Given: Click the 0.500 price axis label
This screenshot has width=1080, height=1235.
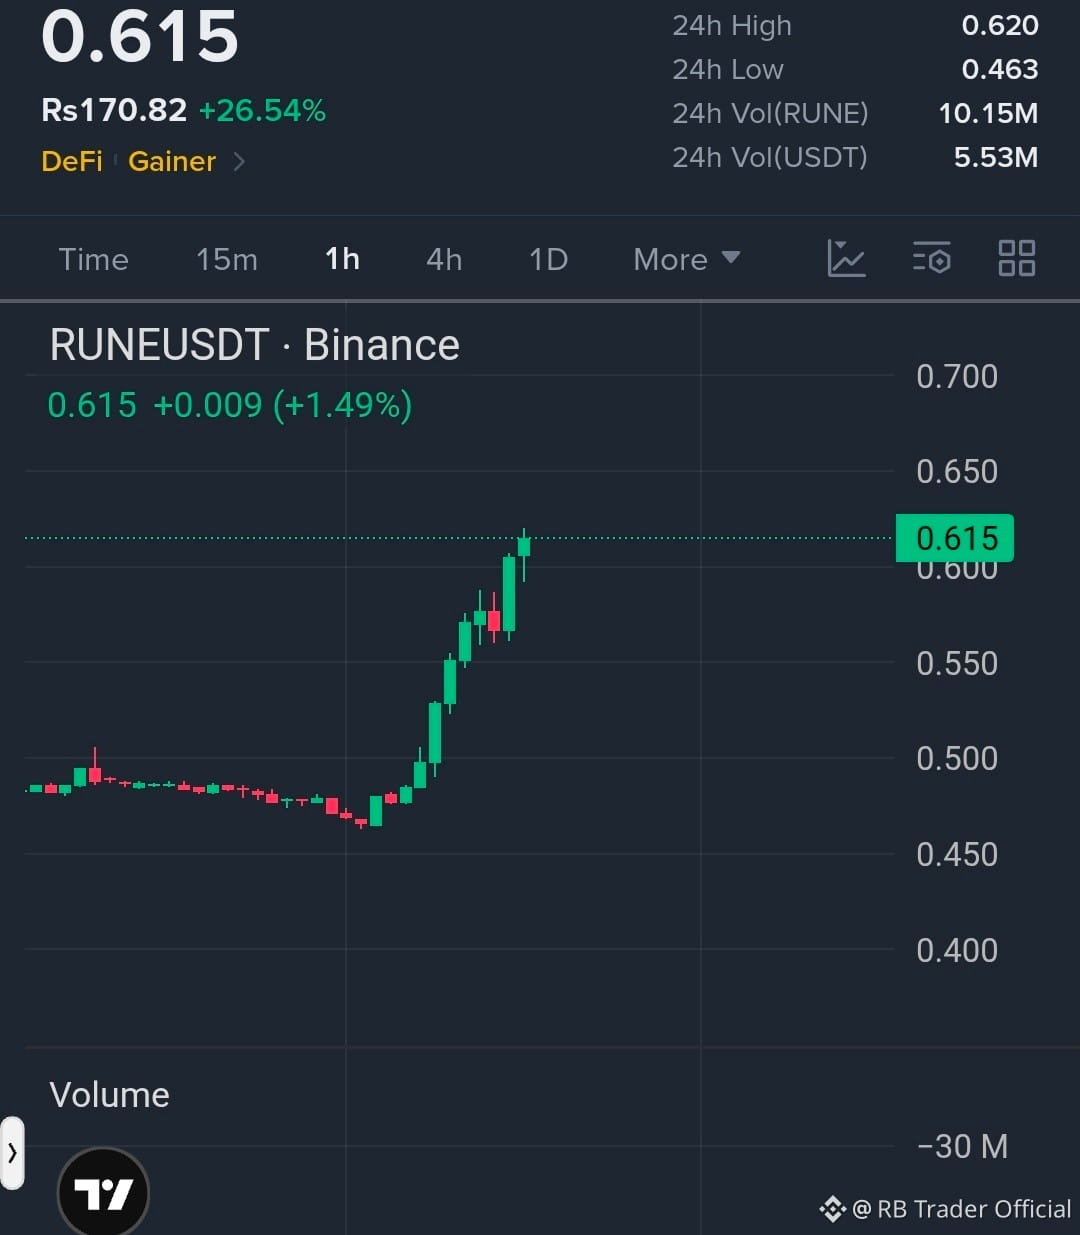Looking at the screenshot, I should 957,759.
